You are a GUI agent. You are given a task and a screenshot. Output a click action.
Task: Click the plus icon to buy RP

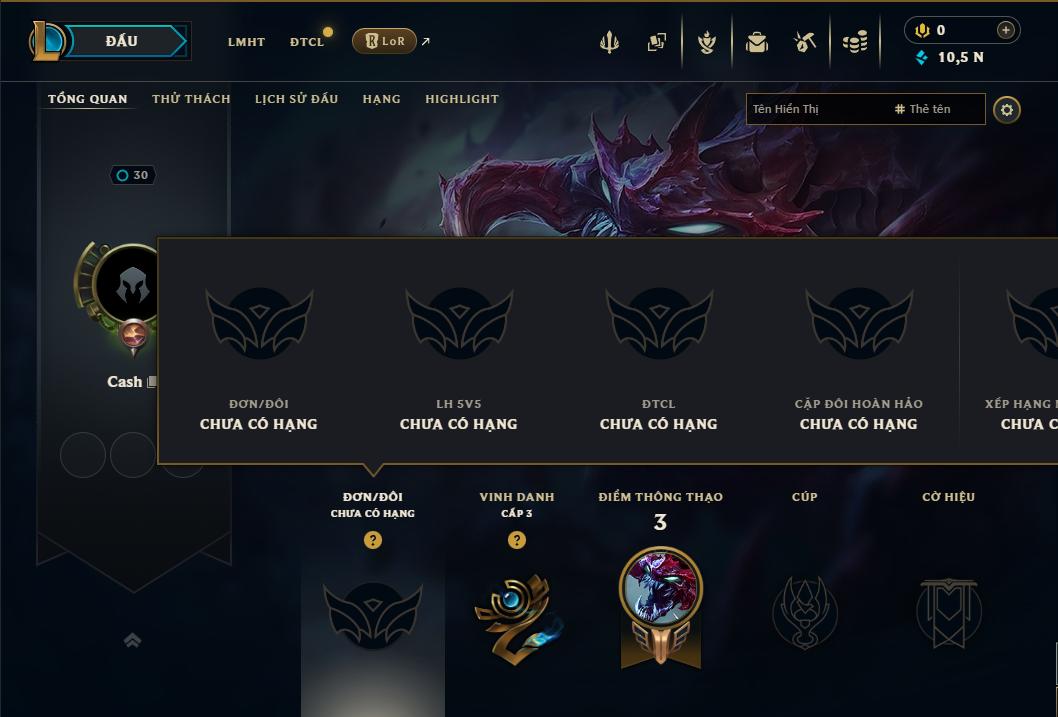coord(1005,30)
